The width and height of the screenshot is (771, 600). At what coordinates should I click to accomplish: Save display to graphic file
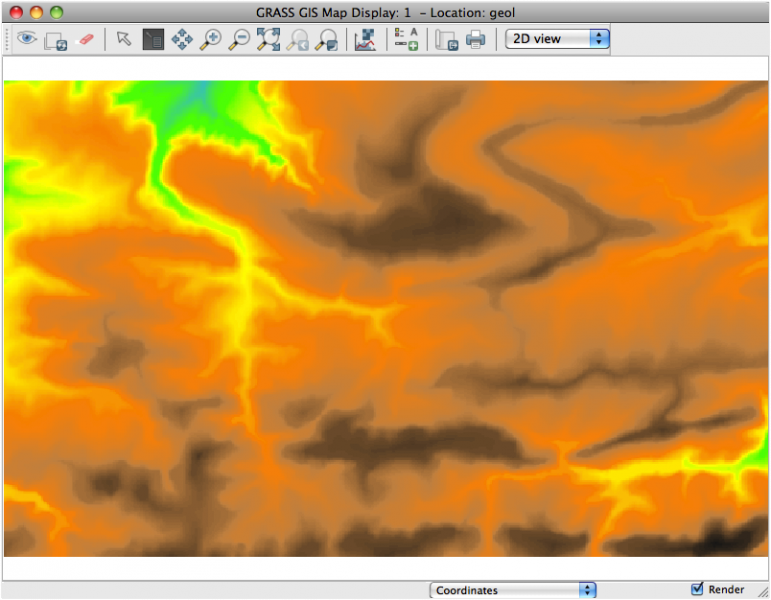point(446,40)
